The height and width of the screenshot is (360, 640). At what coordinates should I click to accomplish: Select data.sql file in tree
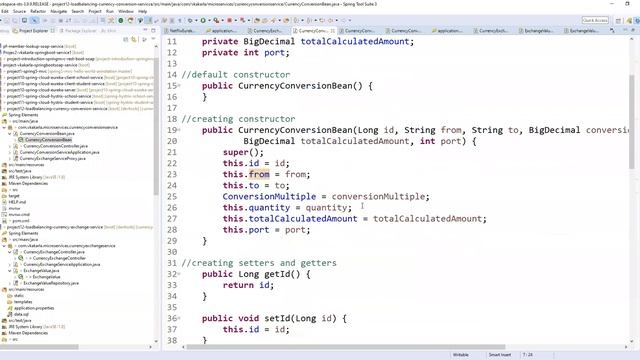pyautogui.click(x=22, y=314)
